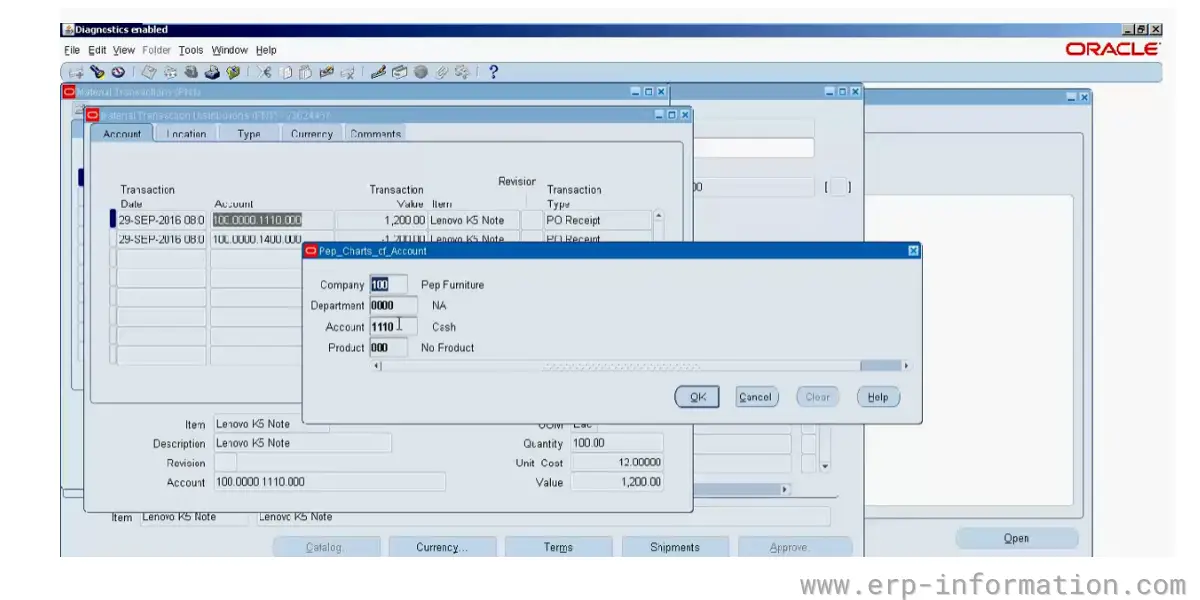Viewport: 1200px width, 600px height.
Task: Click the Clear button in the account dialog
Action: (818, 397)
